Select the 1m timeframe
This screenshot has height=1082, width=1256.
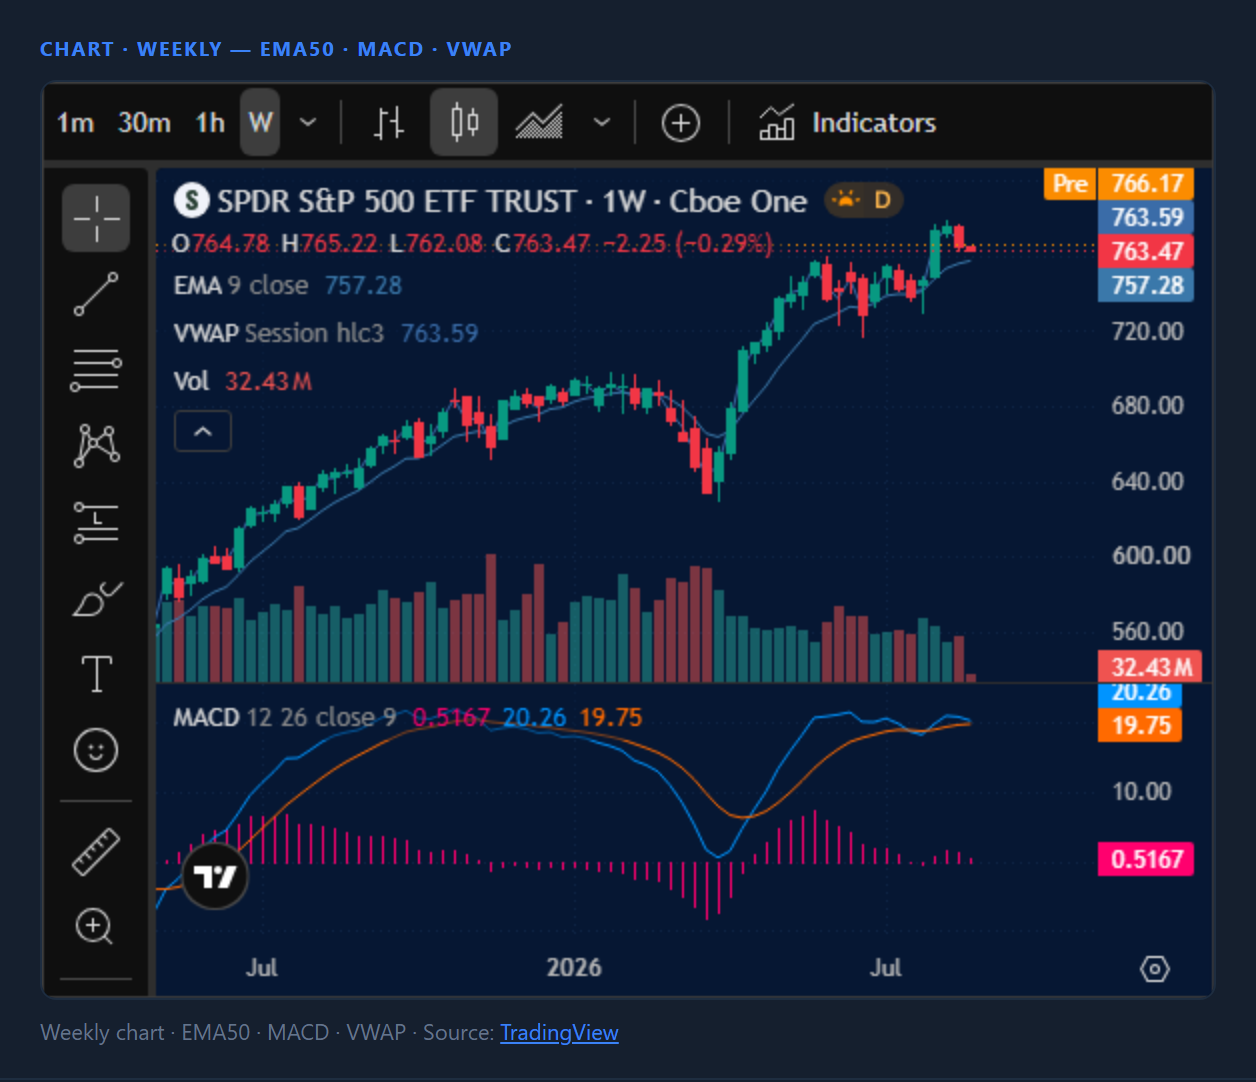(x=75, y=123)
